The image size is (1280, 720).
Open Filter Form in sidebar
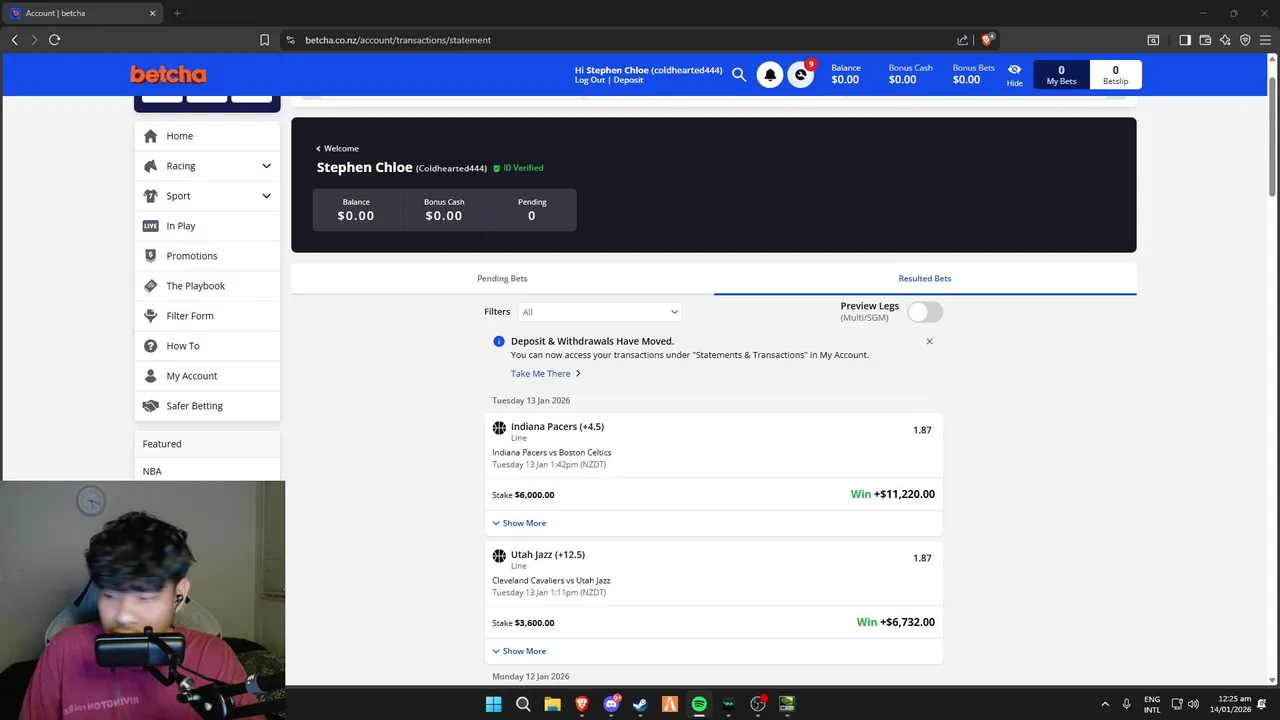coord(207,316)
